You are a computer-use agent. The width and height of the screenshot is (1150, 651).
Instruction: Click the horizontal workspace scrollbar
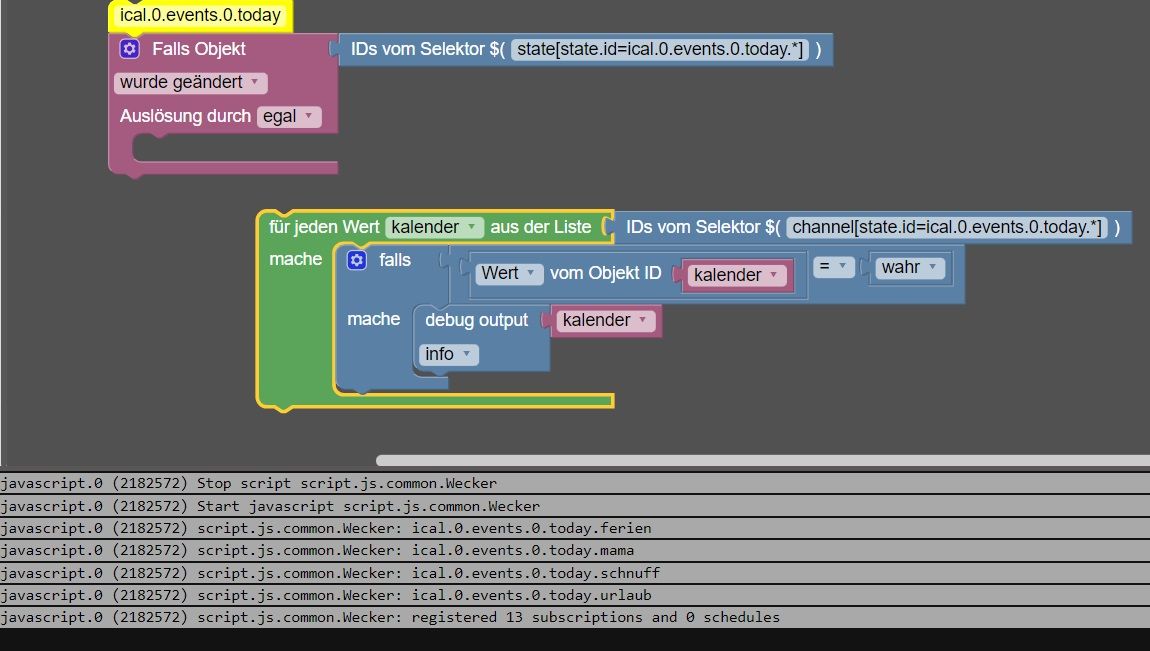click(x=763, y=460)
